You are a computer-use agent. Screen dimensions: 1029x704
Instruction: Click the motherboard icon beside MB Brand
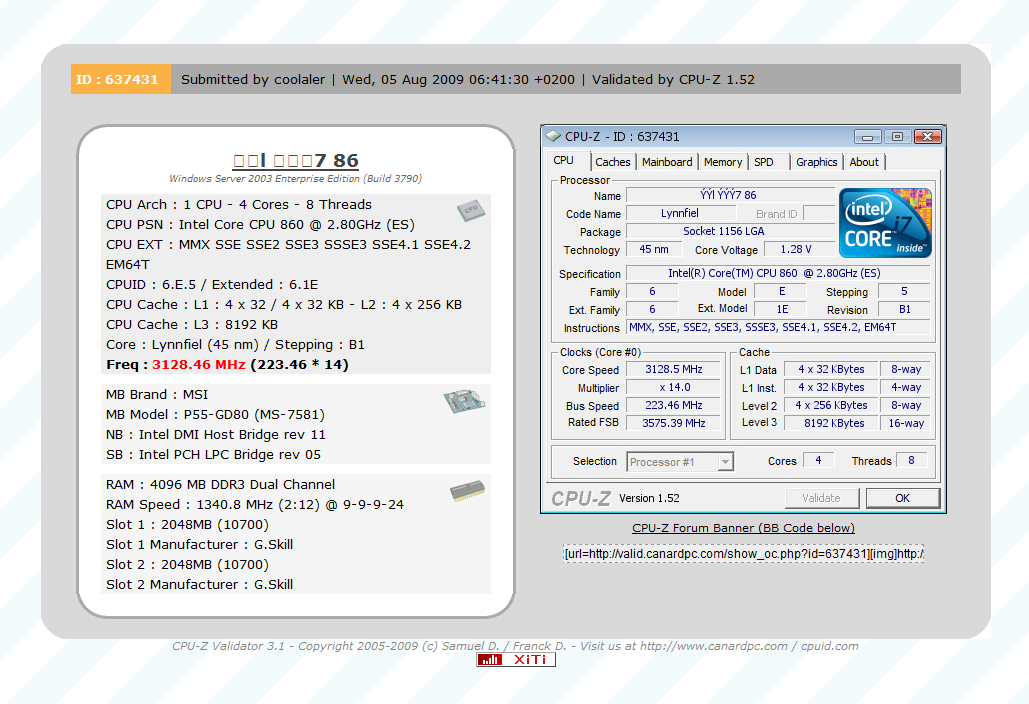464,401
